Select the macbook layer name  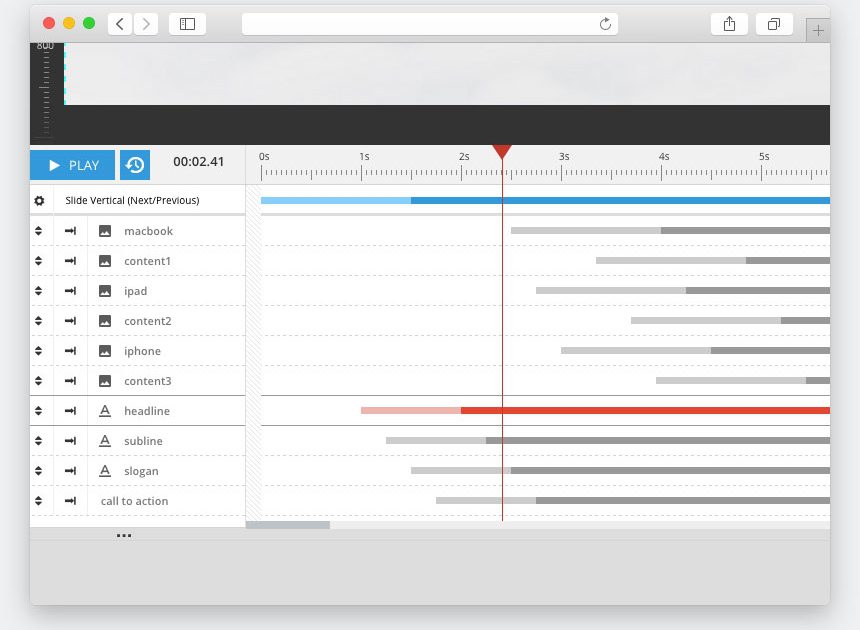click(x=149, y=231)
